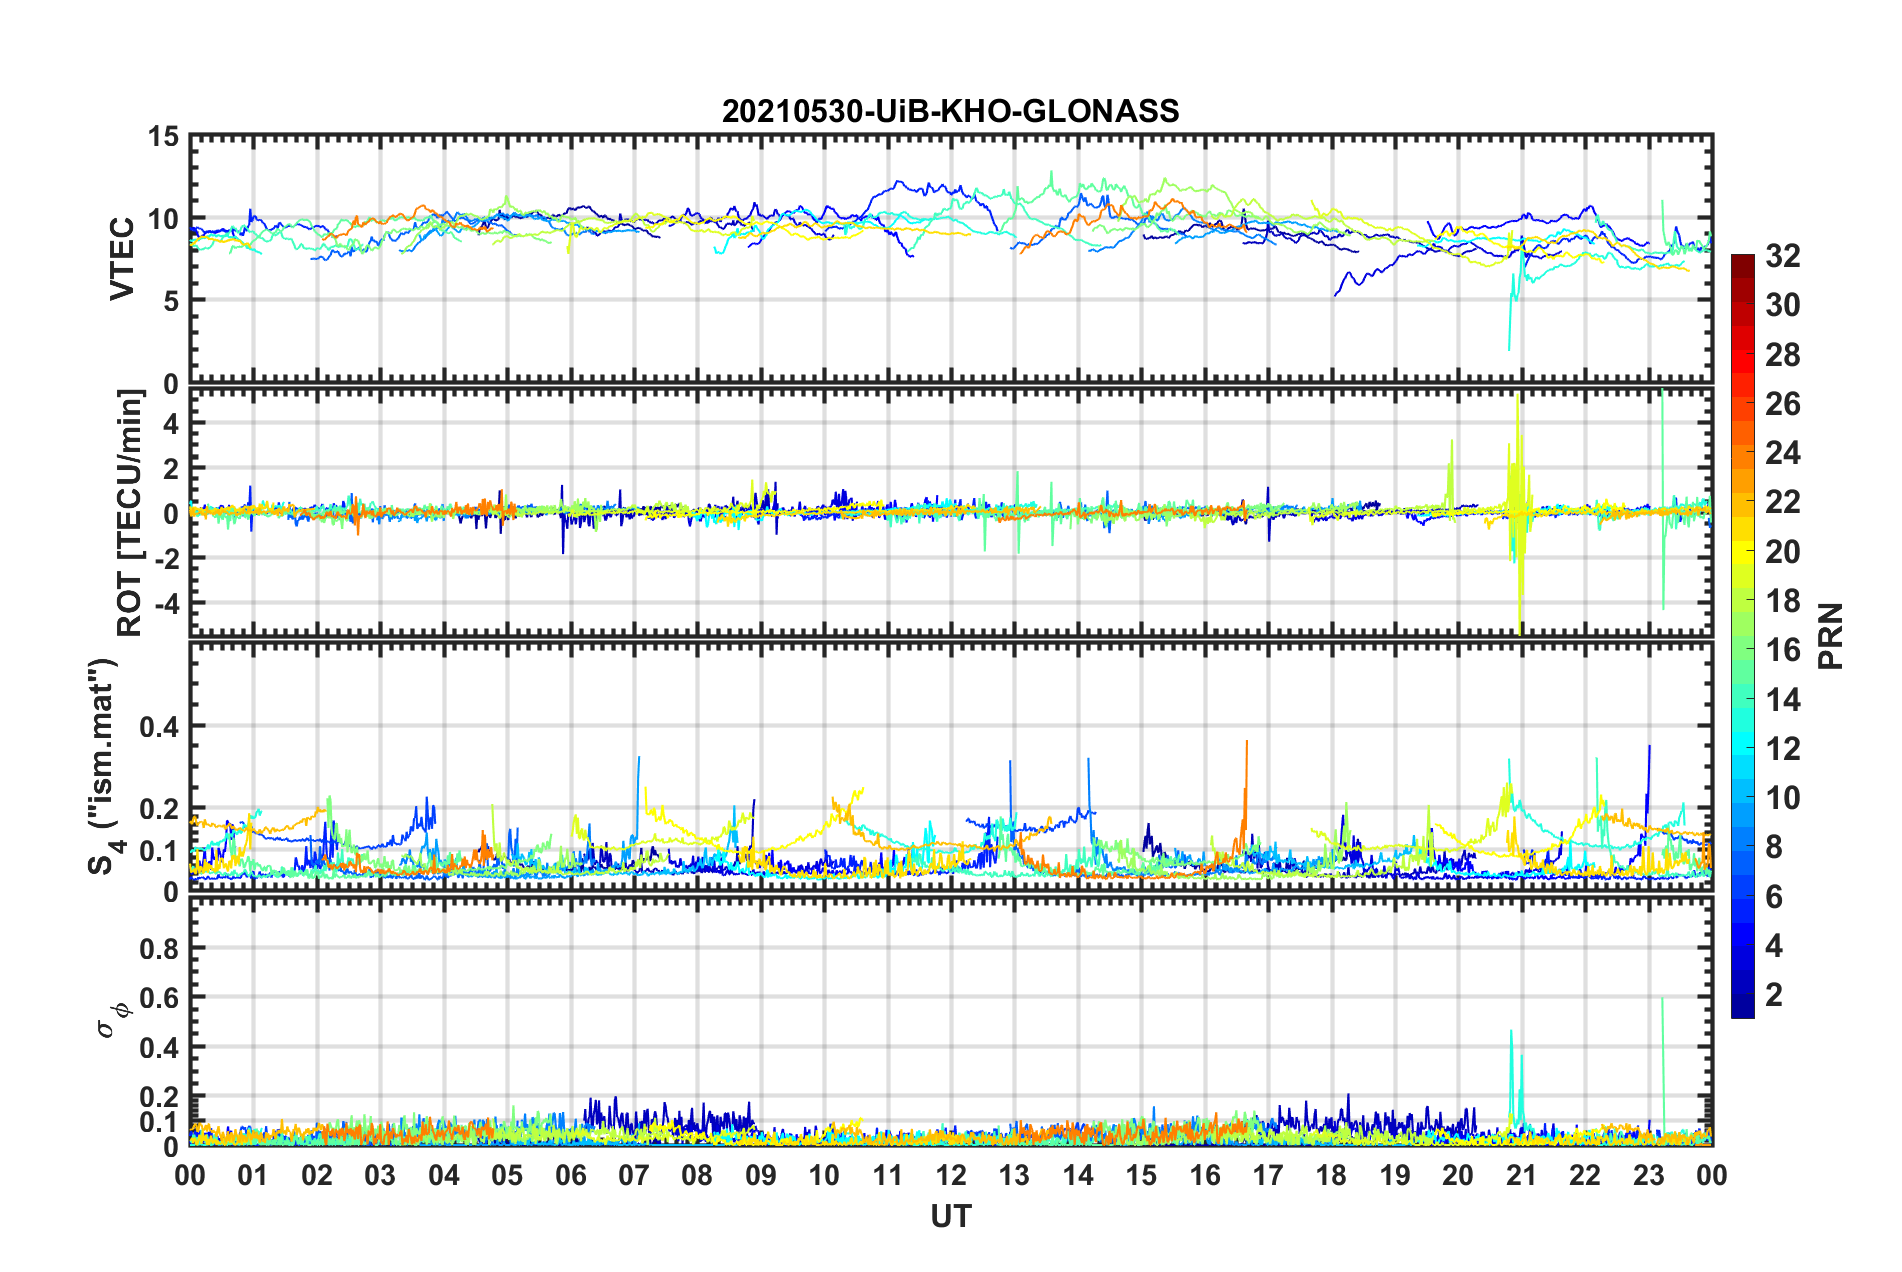Click x-axis tick label 06
Image resolution: width=1902 pixels, height=1272 pixels.
click(570, 1175)
